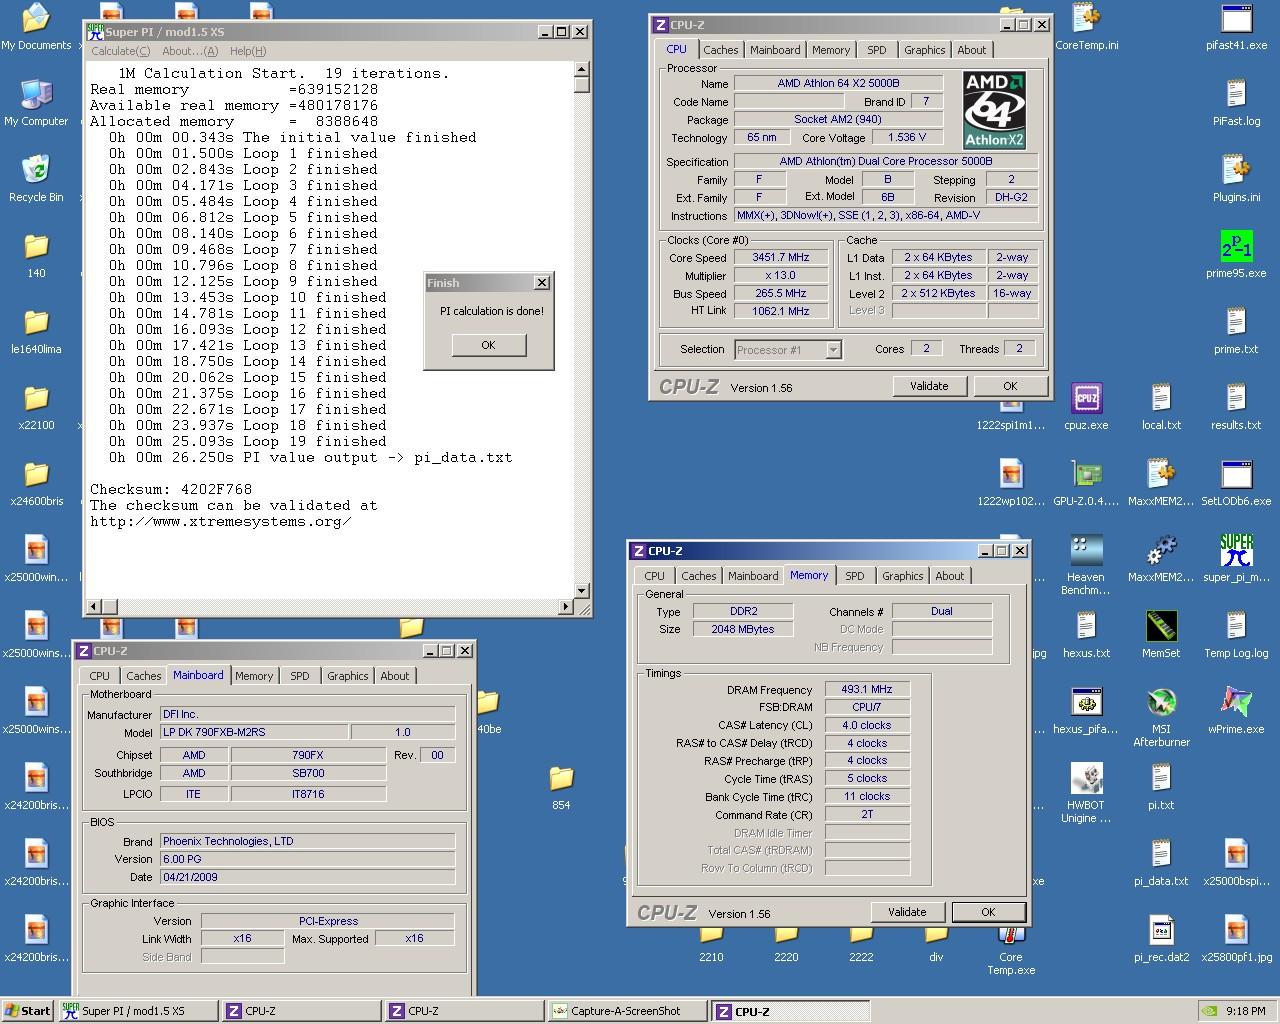The width and height of the screenshot is (1280, 1024).
Task: Launch SetLODb6.exe desktop icon
Action: 1236,482
